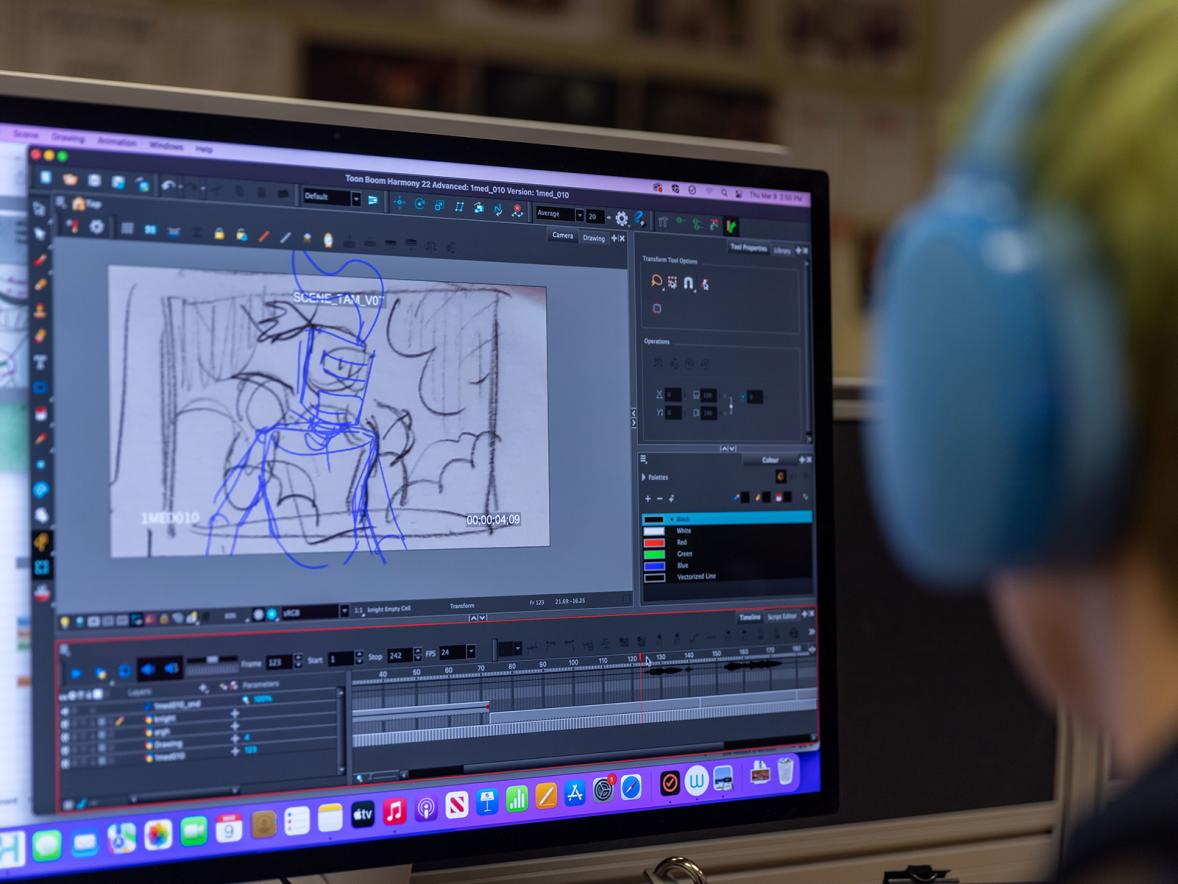This screenshot has height=884, width=1178.
Task: Click the gear icon in Camera view toolbar
Action: tap(97, 226)
